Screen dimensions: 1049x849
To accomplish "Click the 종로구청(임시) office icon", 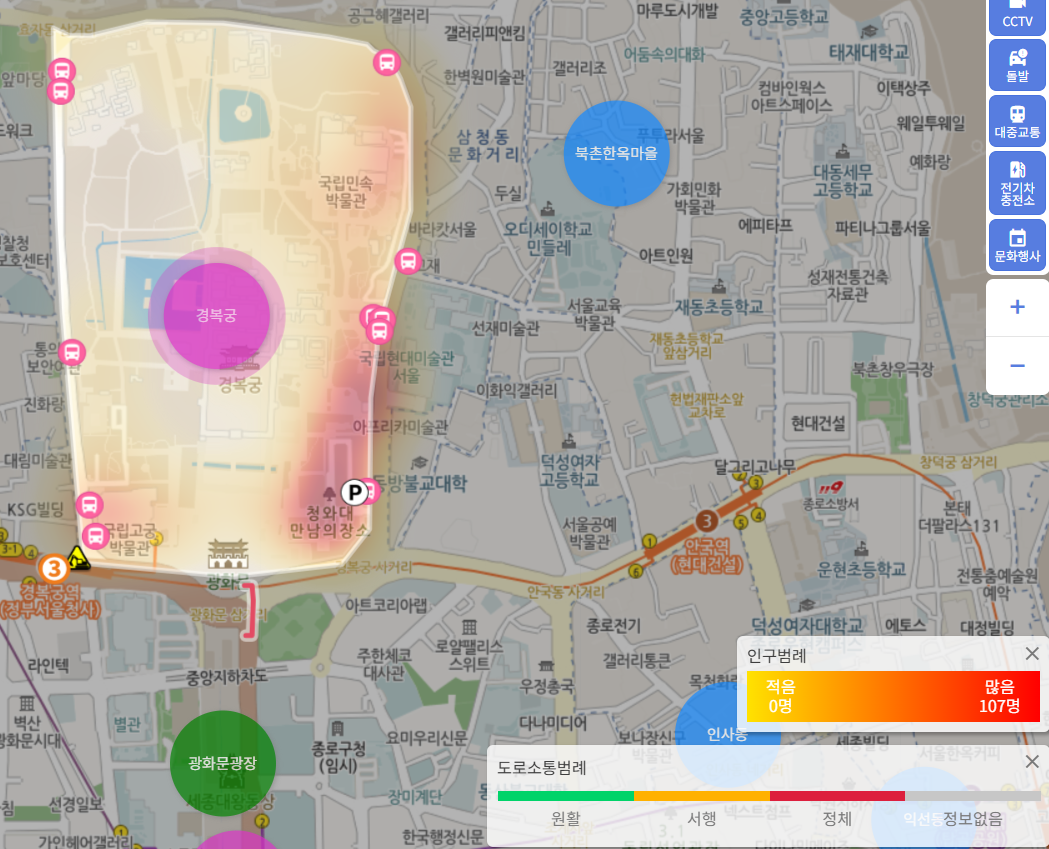I will tap(338, 728).
